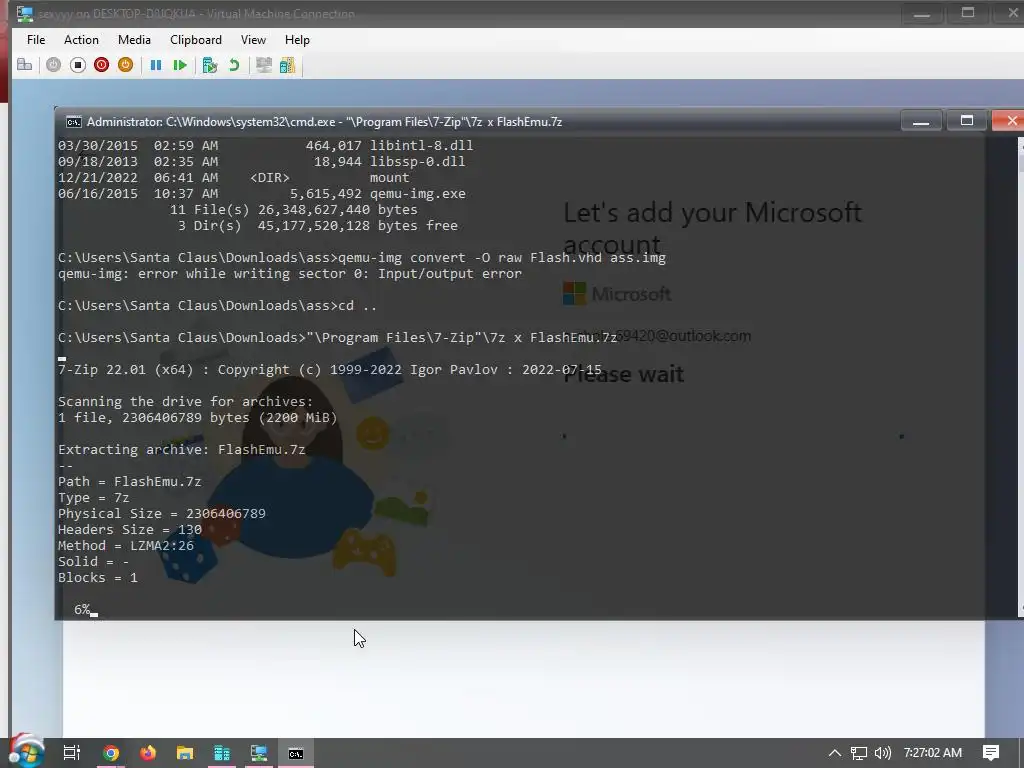The height and width of the screenshot is (768, 1024).
Task: Open Hyper-V Manager taskbar icon
Action: coord(221,753)
